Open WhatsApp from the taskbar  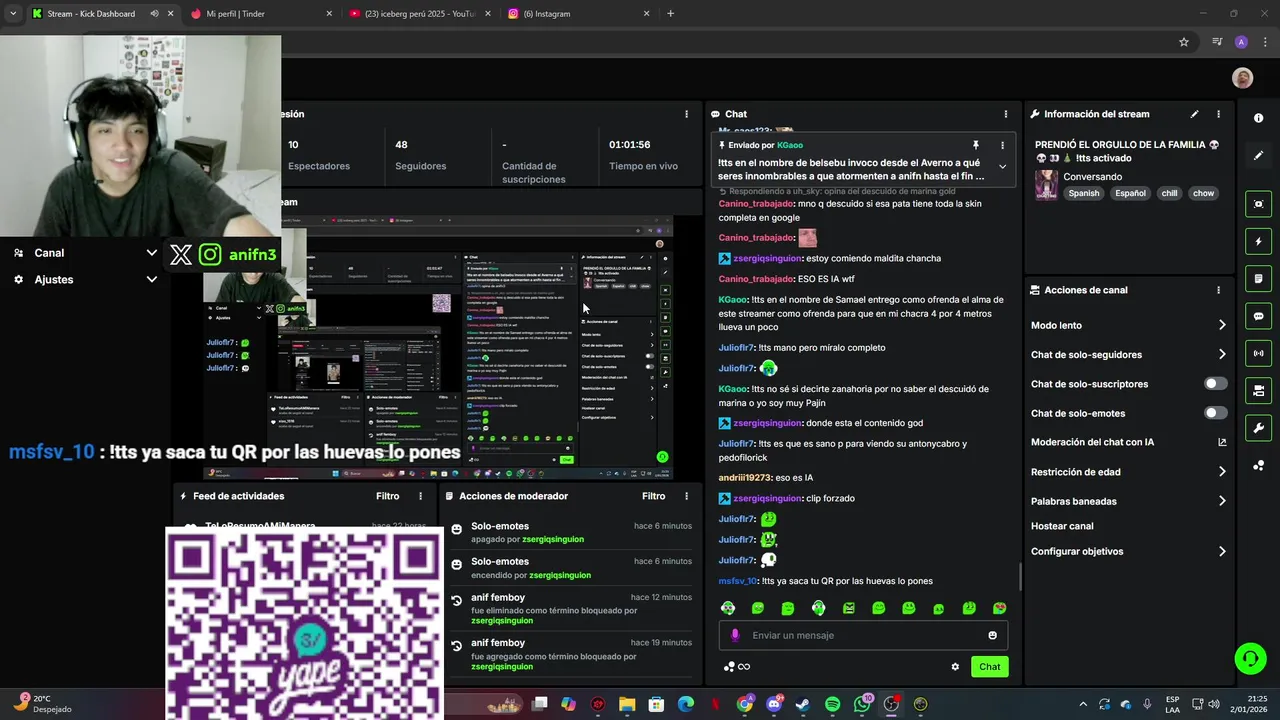862,704
